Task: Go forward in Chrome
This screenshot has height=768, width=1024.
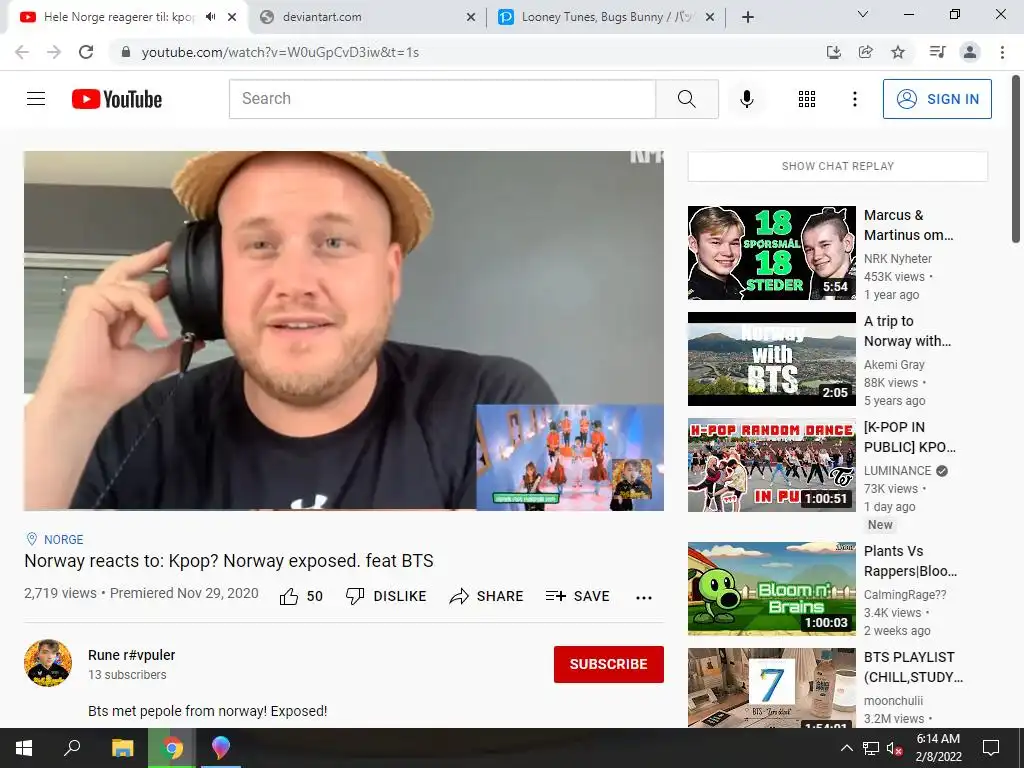Action: (54, 52)
